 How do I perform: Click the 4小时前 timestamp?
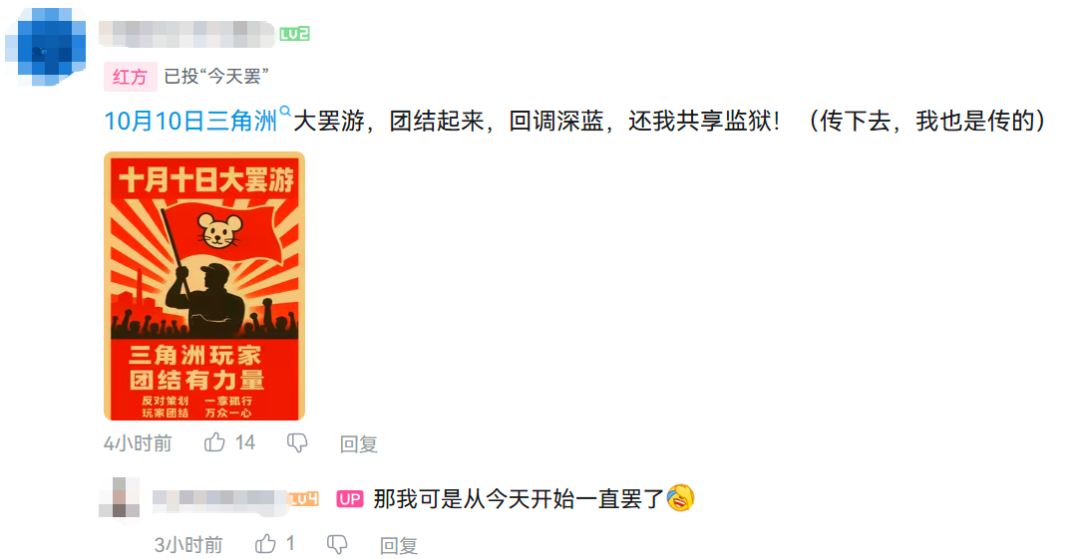tap(138, 443)
